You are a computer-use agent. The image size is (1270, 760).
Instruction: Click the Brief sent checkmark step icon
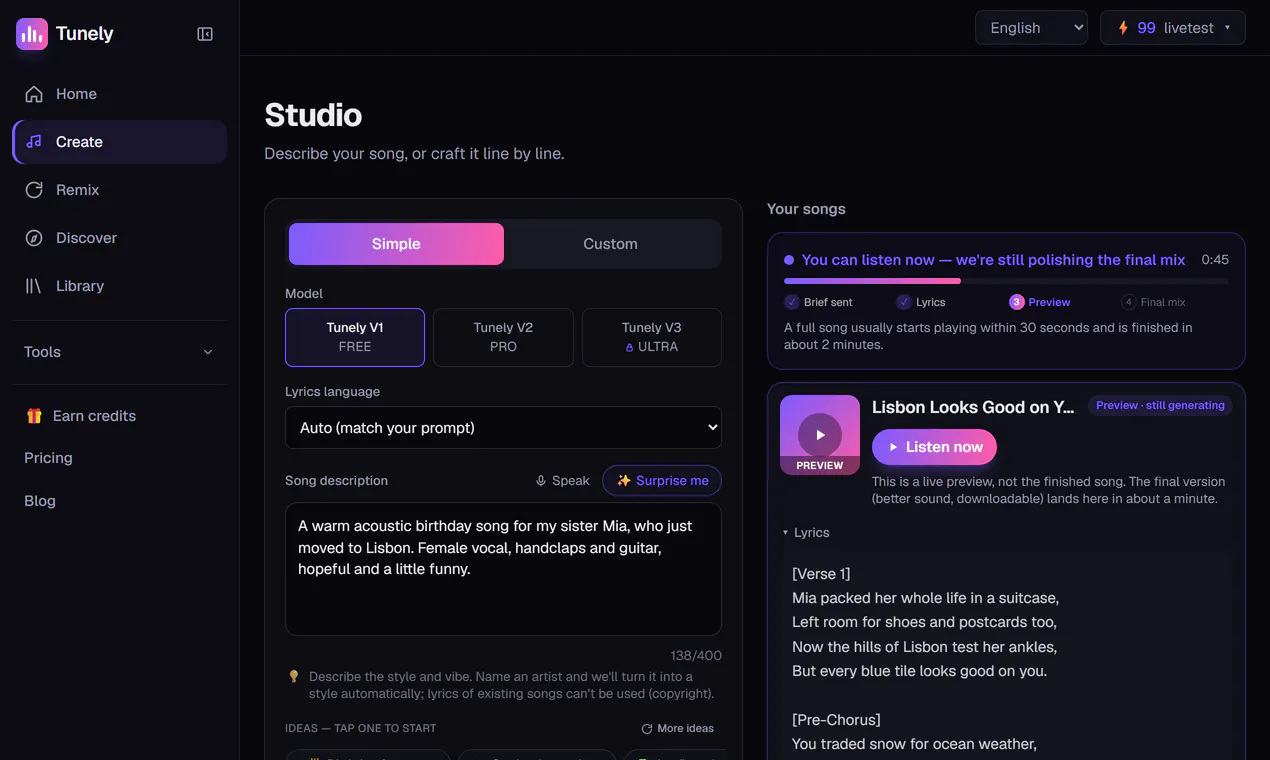click(x=792, y=302)
